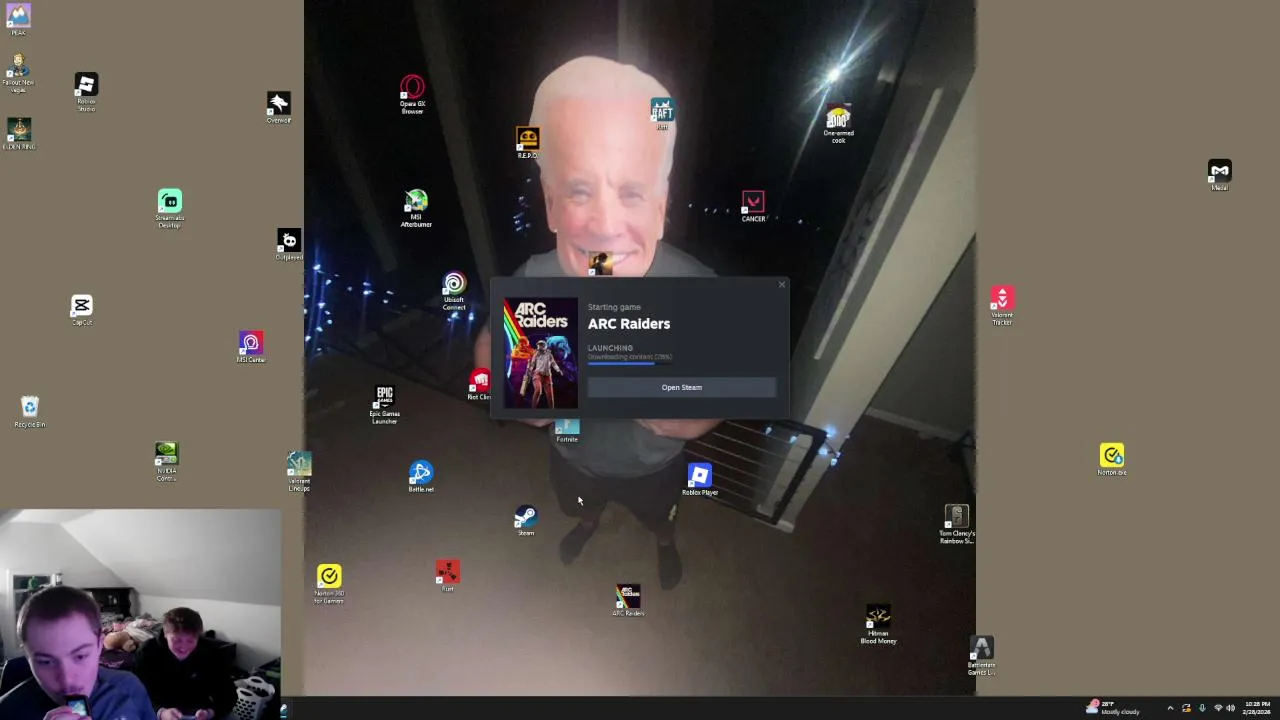1280x720 pixels.
Task: Launch Valorant Lineups shortcut
Action: [x=299, y=471]
